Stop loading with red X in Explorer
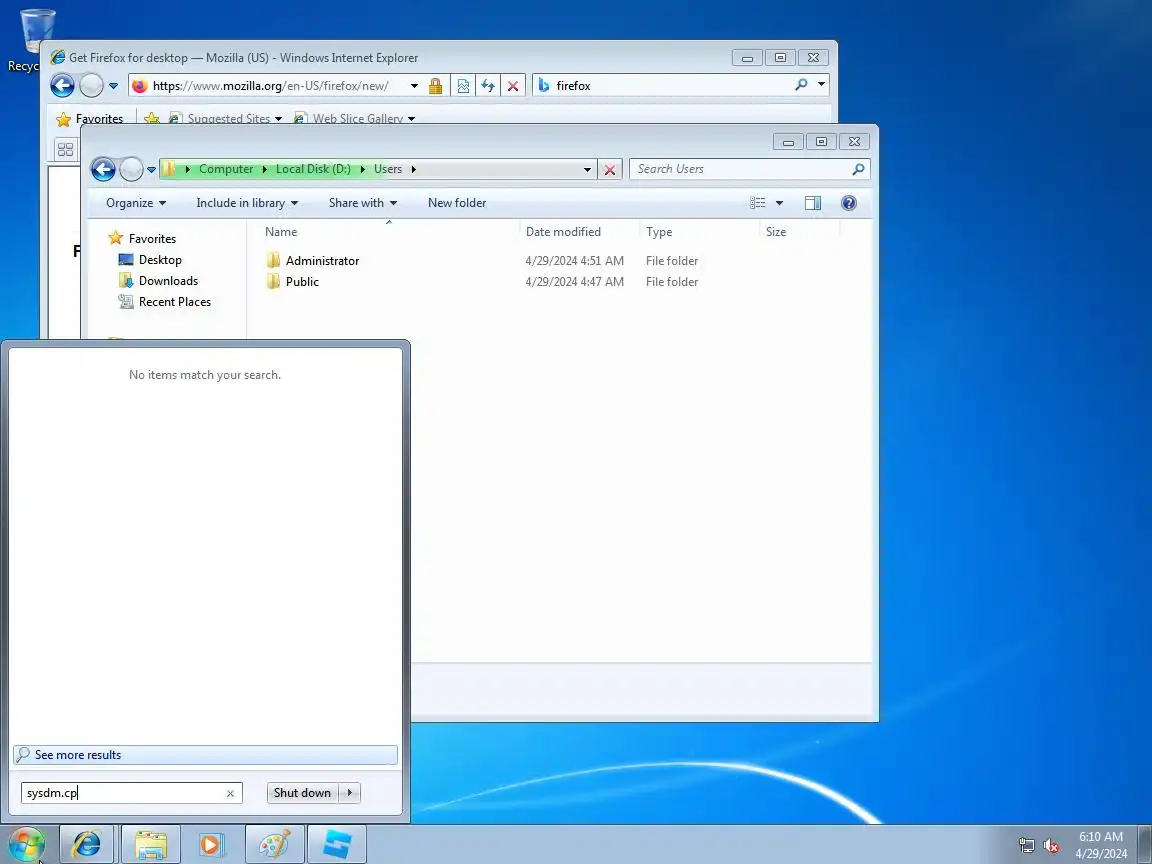The image size is (1152, 864). [610, 170]
